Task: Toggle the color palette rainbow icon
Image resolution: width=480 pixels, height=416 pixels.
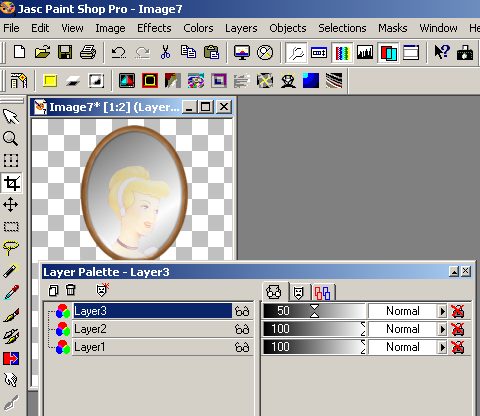Action: click(342, 52)
